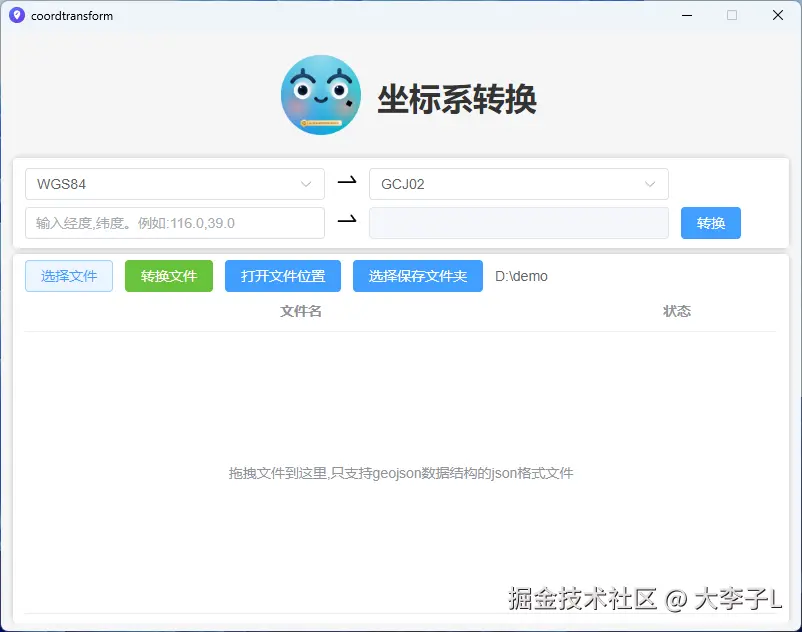Click the D:\demo save path text
Viewport: 802px width, 632px height.
tap(519, 276)
